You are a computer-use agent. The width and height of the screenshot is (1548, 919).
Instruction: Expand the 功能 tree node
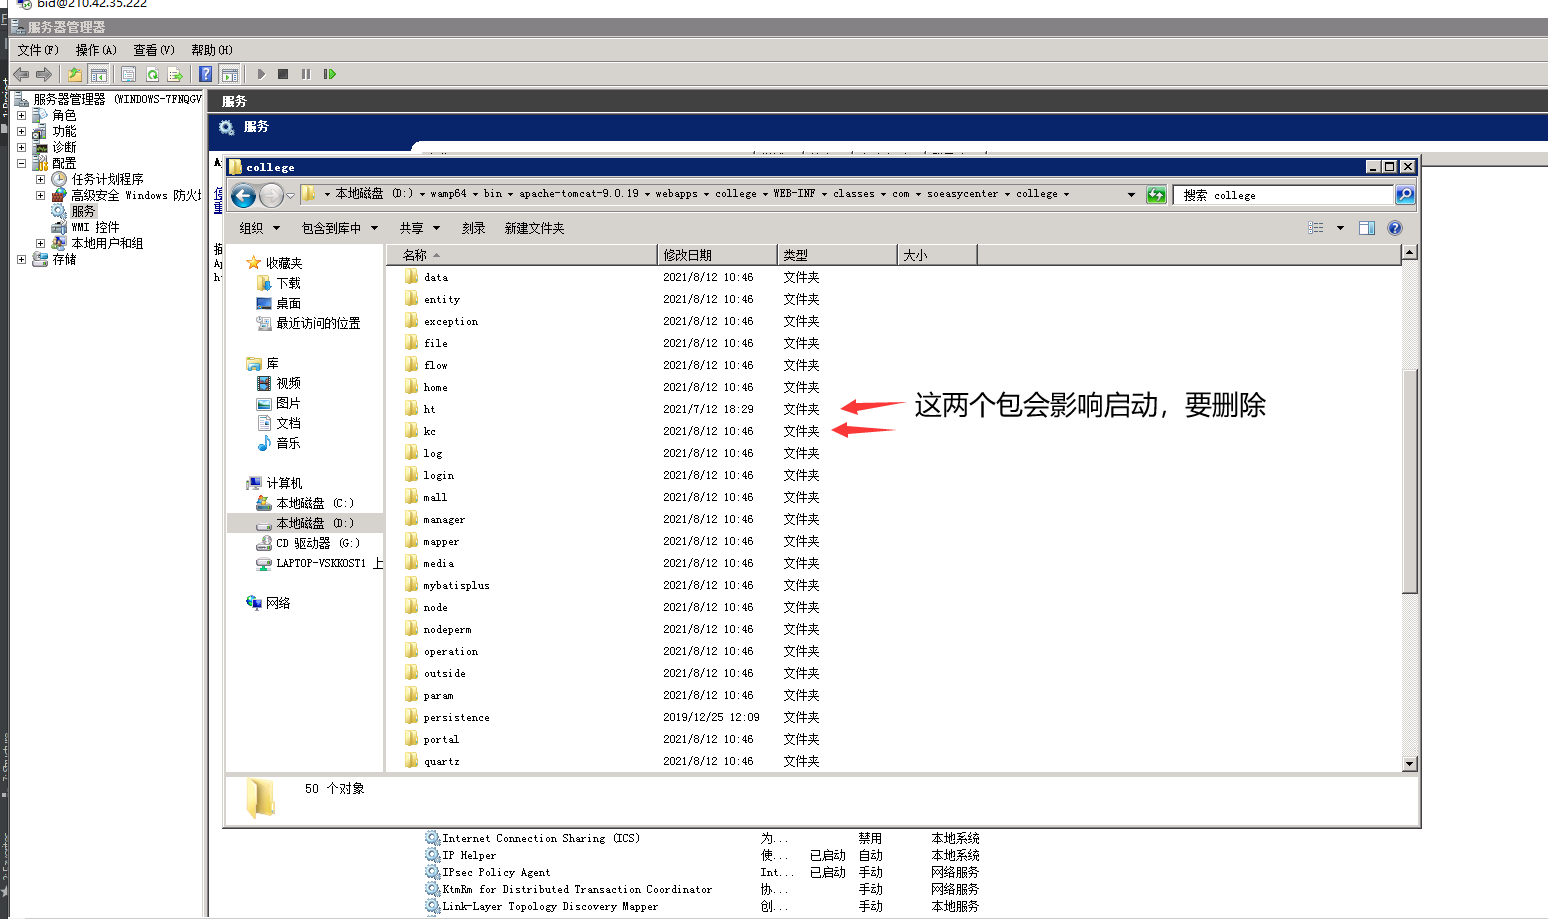click(x=21, y=131)
